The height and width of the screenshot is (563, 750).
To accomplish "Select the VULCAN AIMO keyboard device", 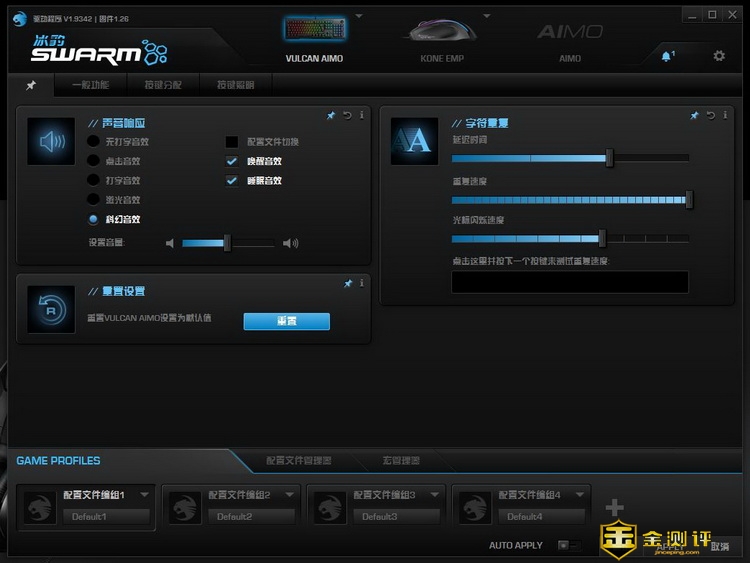I will 314,37.
